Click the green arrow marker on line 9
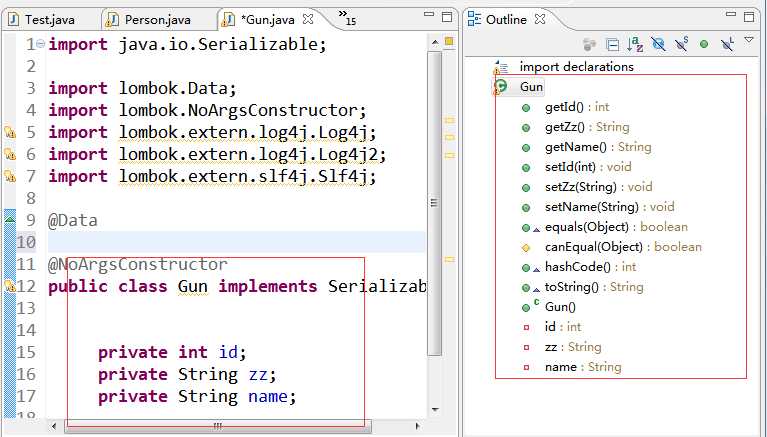 (x=10, y=220)
